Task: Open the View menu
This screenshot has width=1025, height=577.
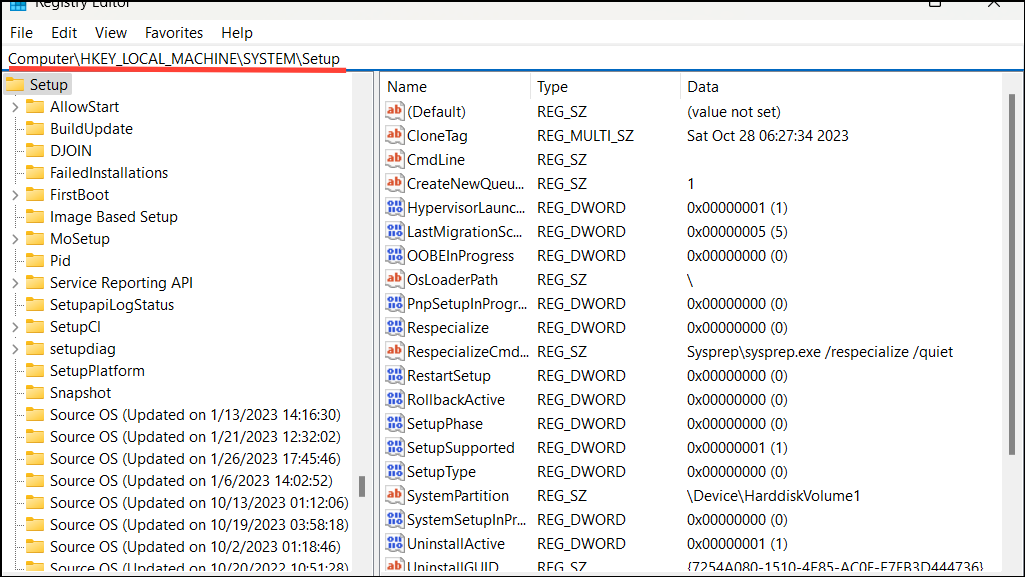Action: [x=110, y=33]
